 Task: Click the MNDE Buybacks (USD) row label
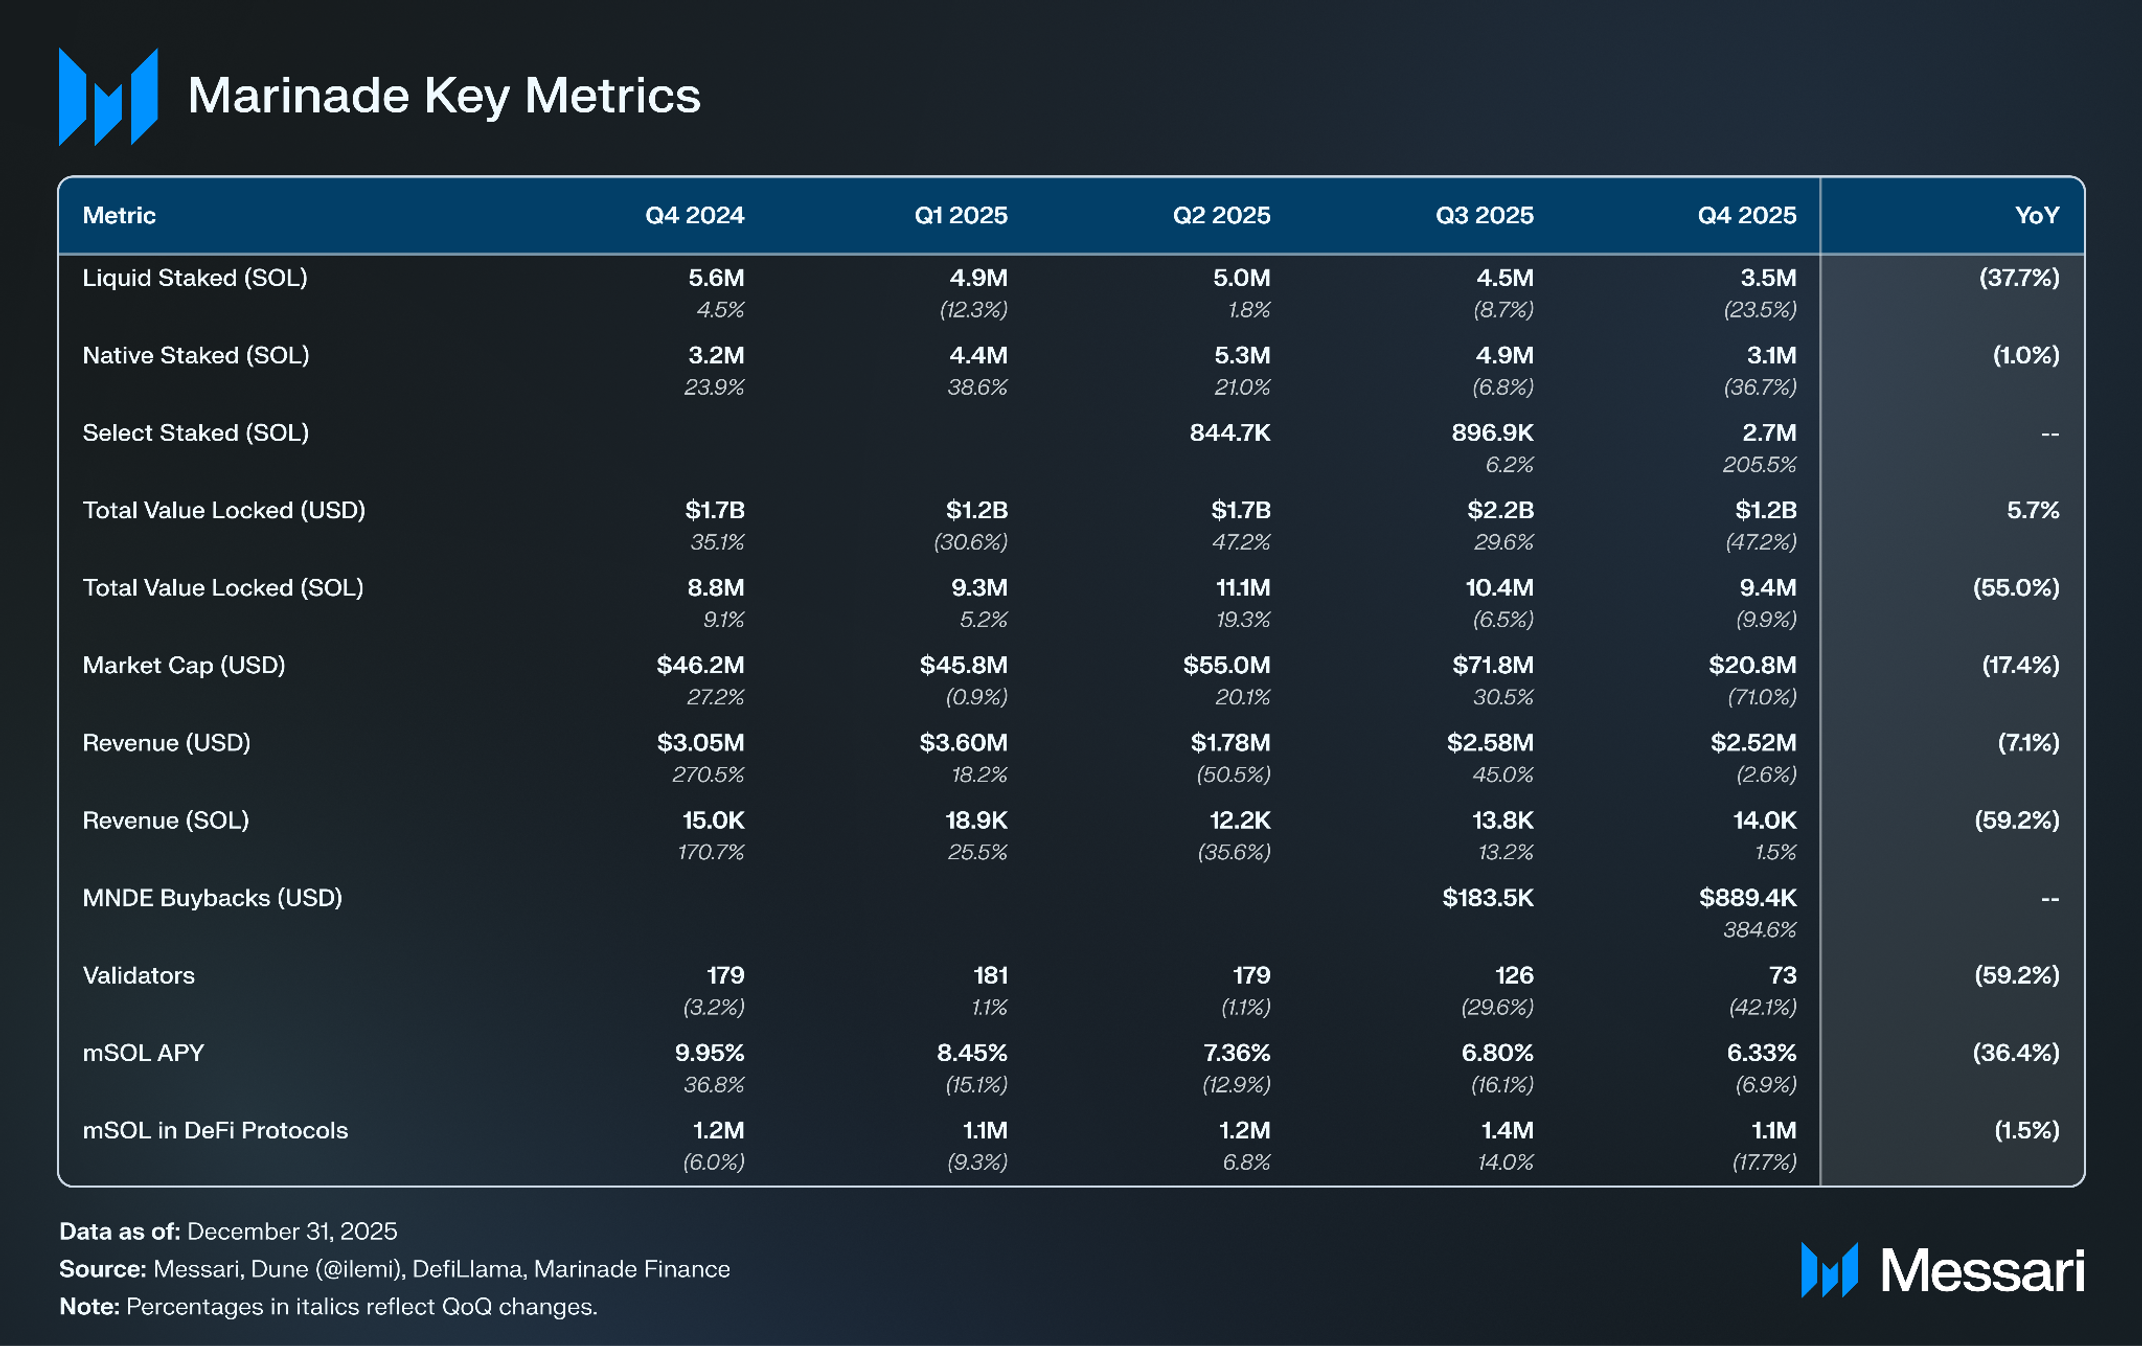(212, 898)
